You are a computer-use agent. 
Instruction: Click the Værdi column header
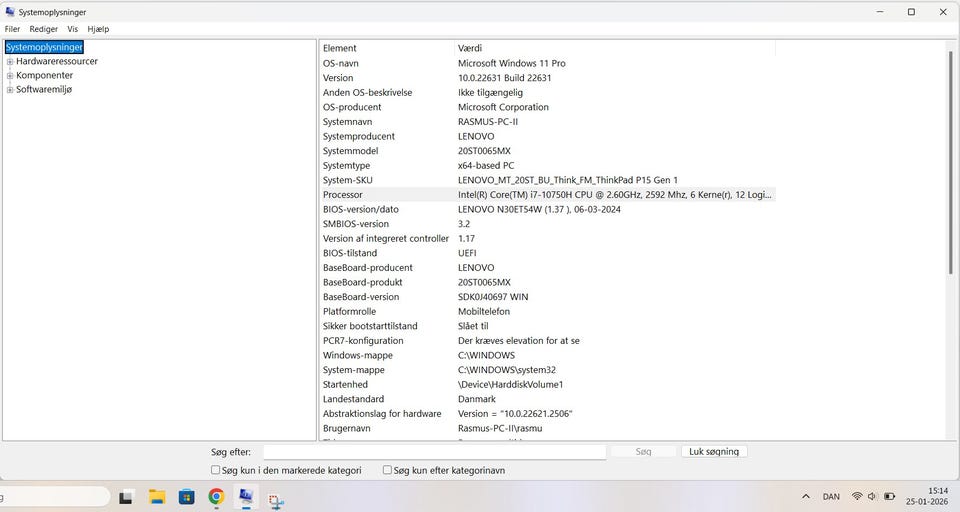(x=615, y=48)
